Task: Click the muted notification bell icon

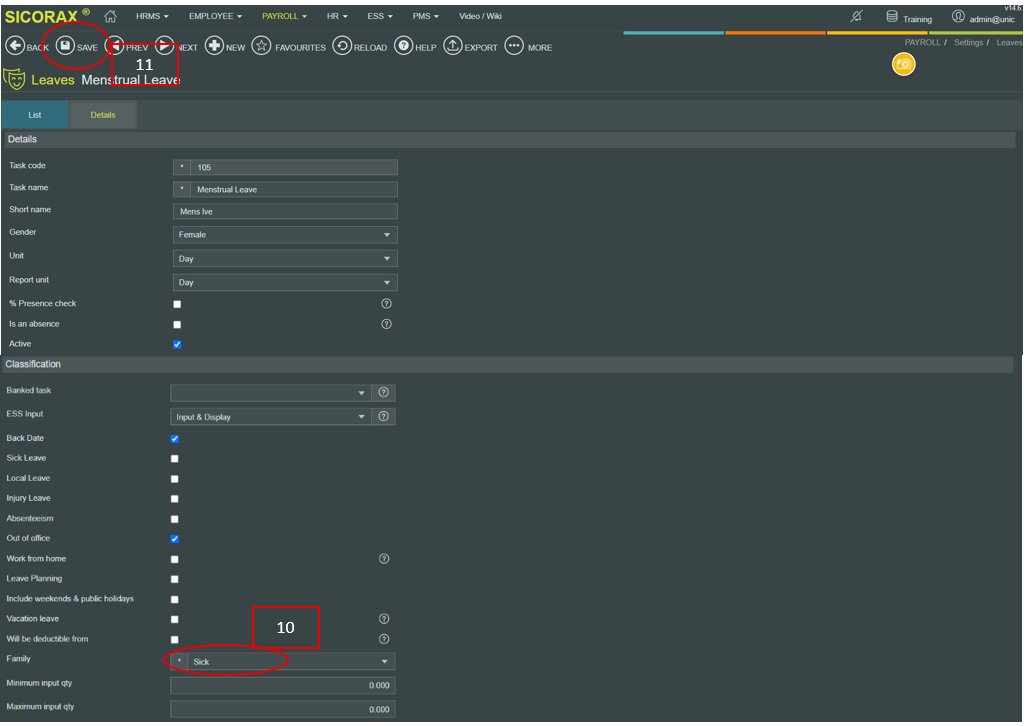Action: [x=856, y=16]
